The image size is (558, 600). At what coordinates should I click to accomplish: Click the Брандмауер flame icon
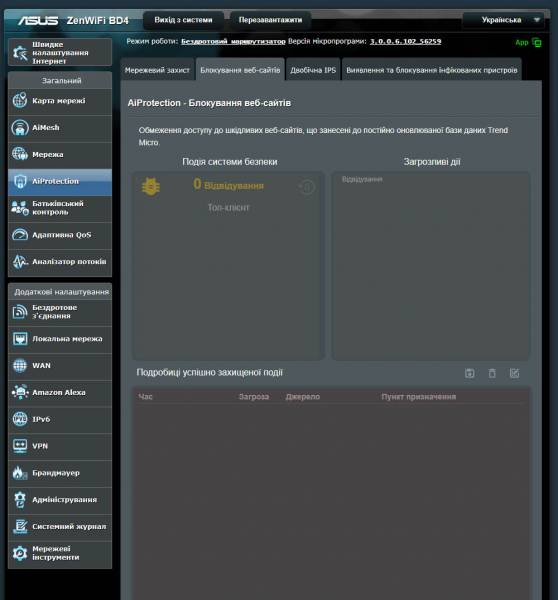20,473
